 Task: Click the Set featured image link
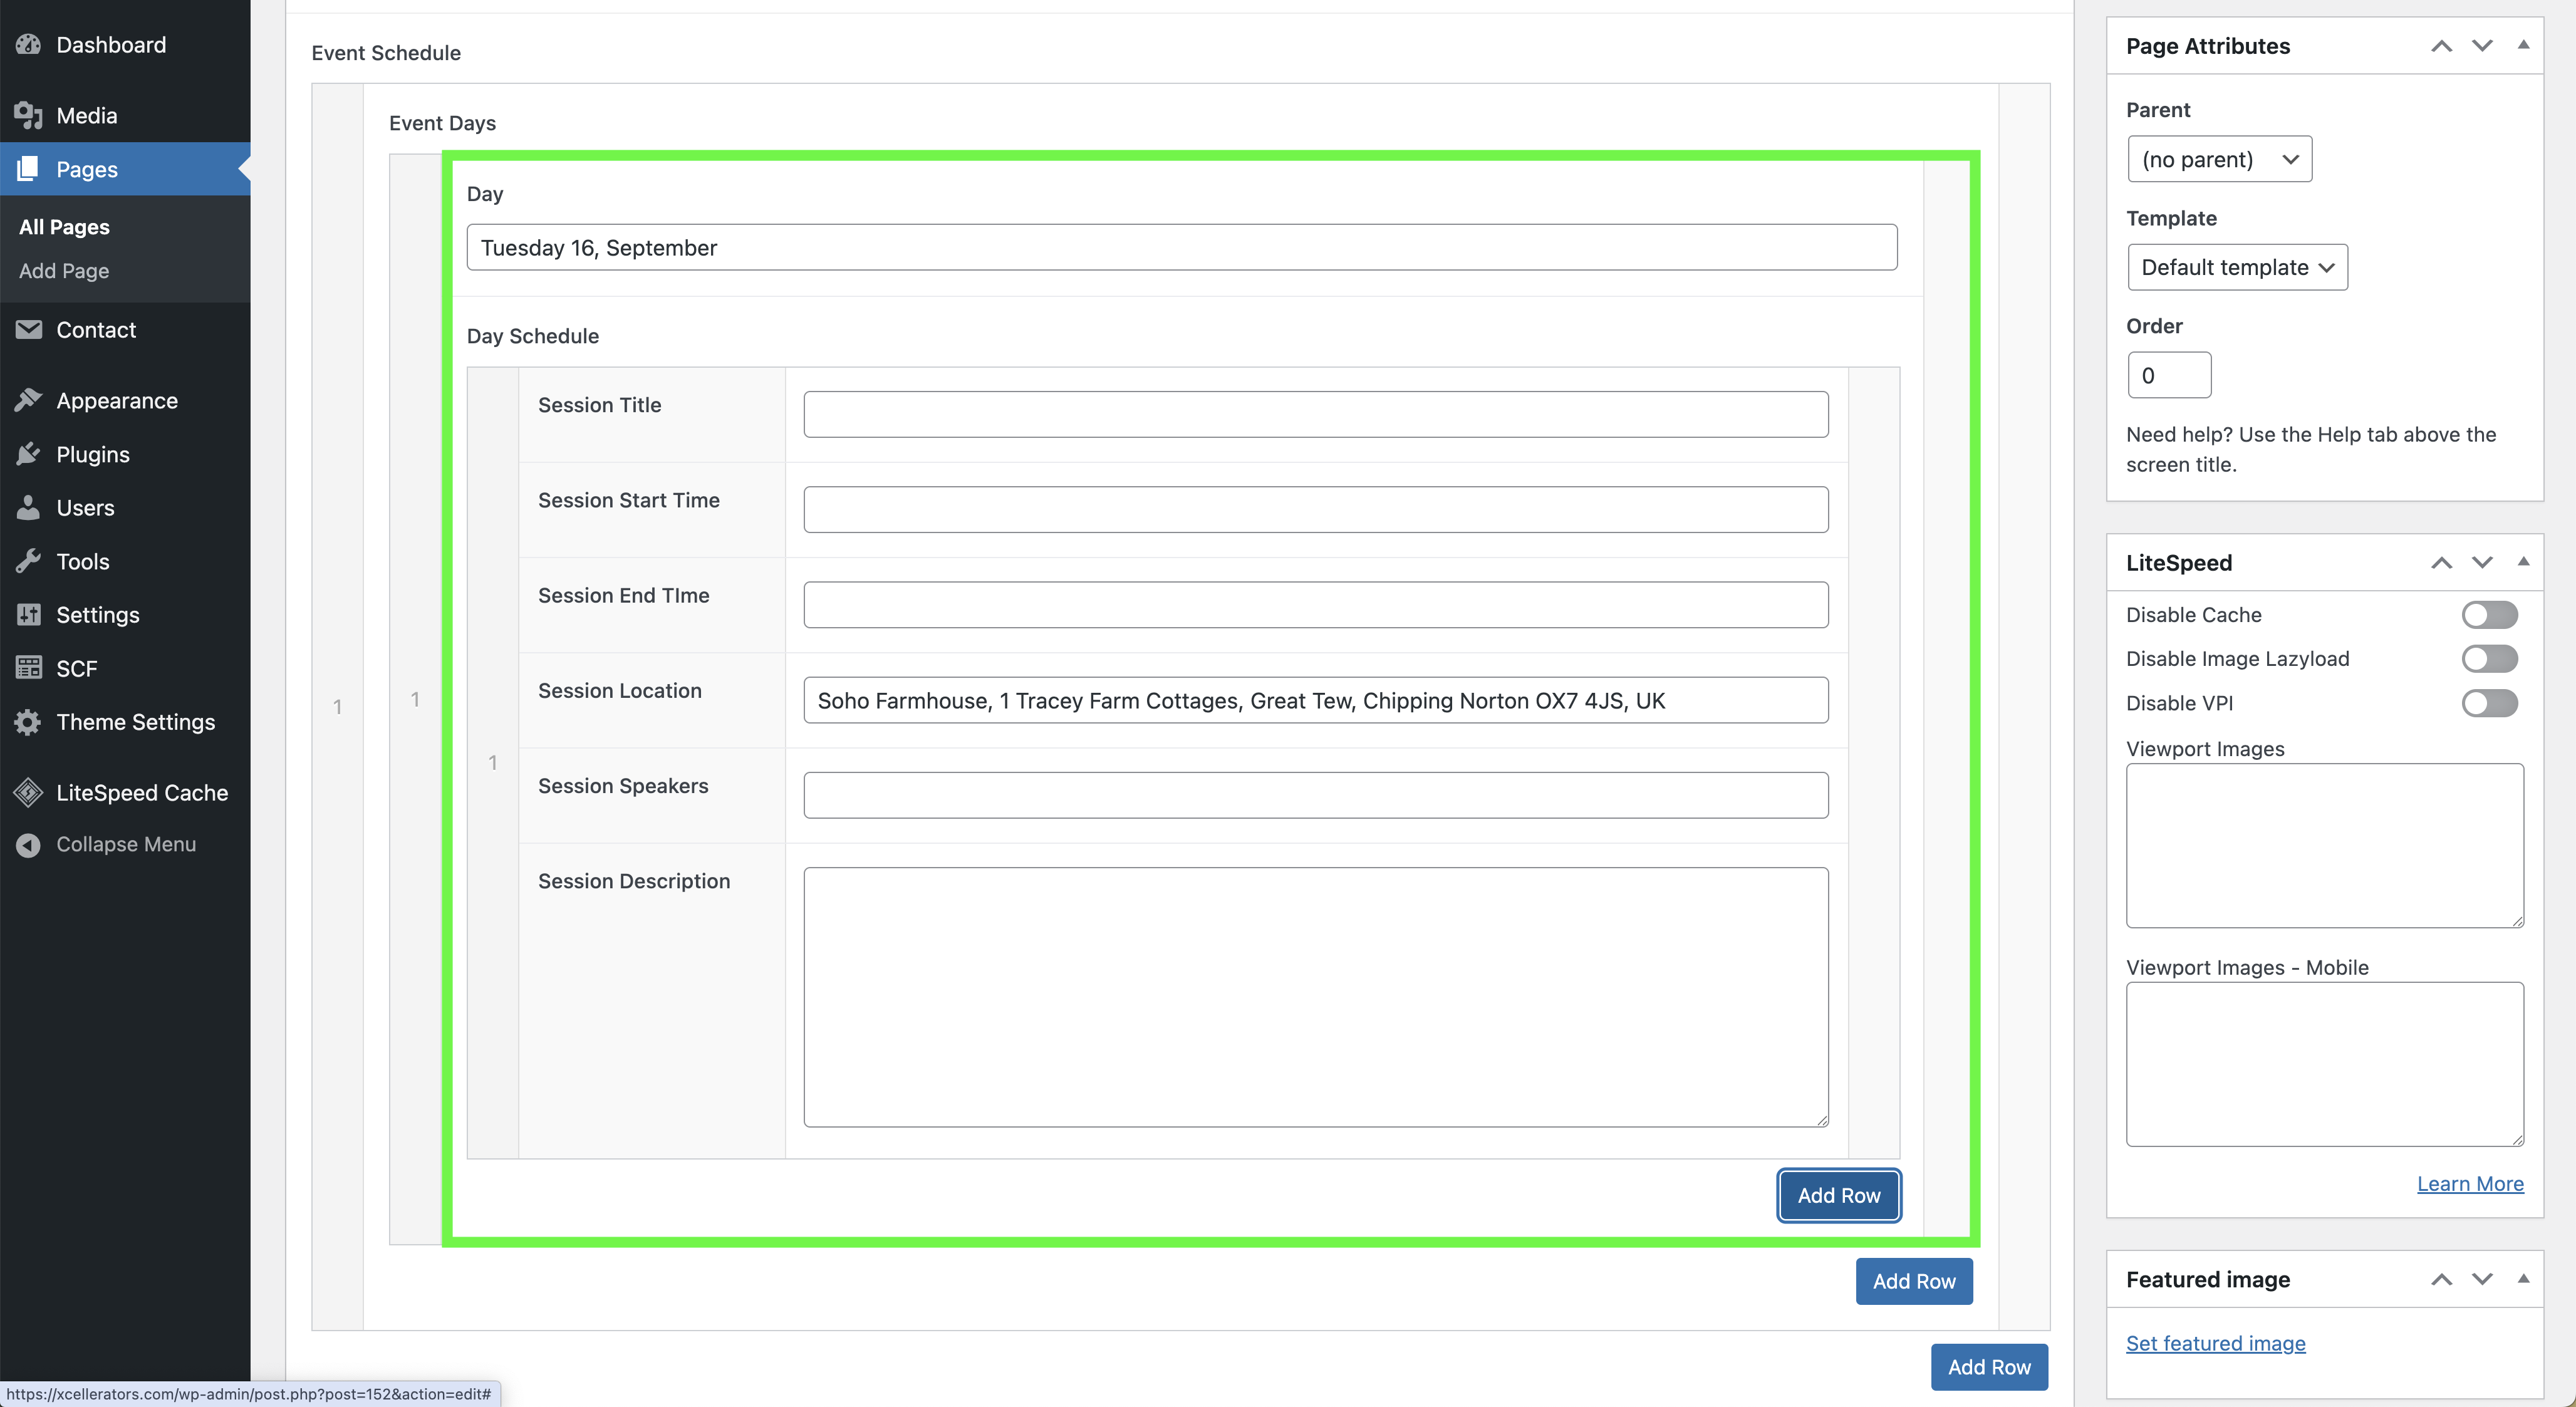click(2215, 1344)
